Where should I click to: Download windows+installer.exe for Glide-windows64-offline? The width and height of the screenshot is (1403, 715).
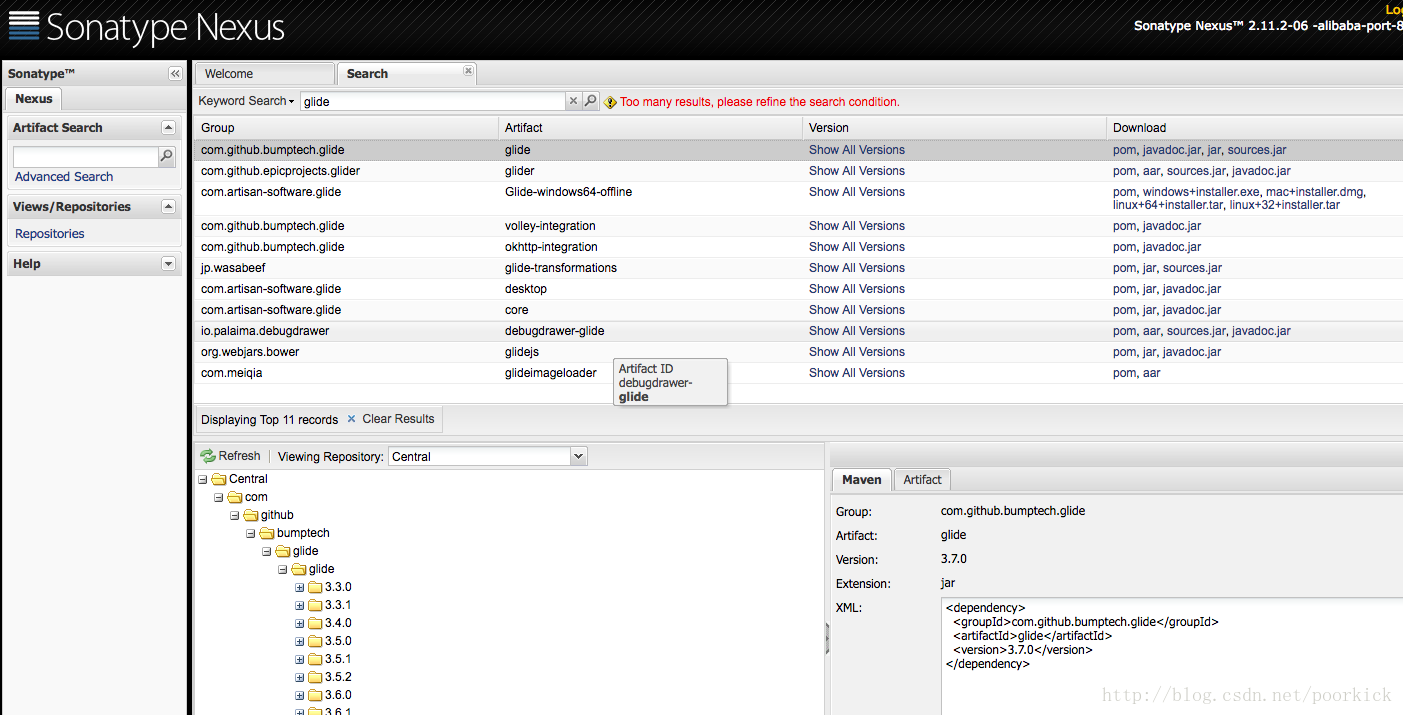1200,192
